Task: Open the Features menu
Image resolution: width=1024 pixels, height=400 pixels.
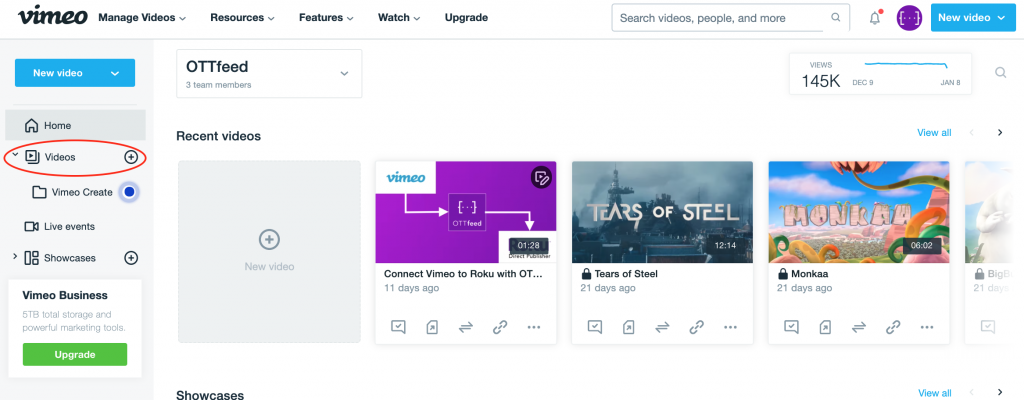Action: click(x=326, y=18)
